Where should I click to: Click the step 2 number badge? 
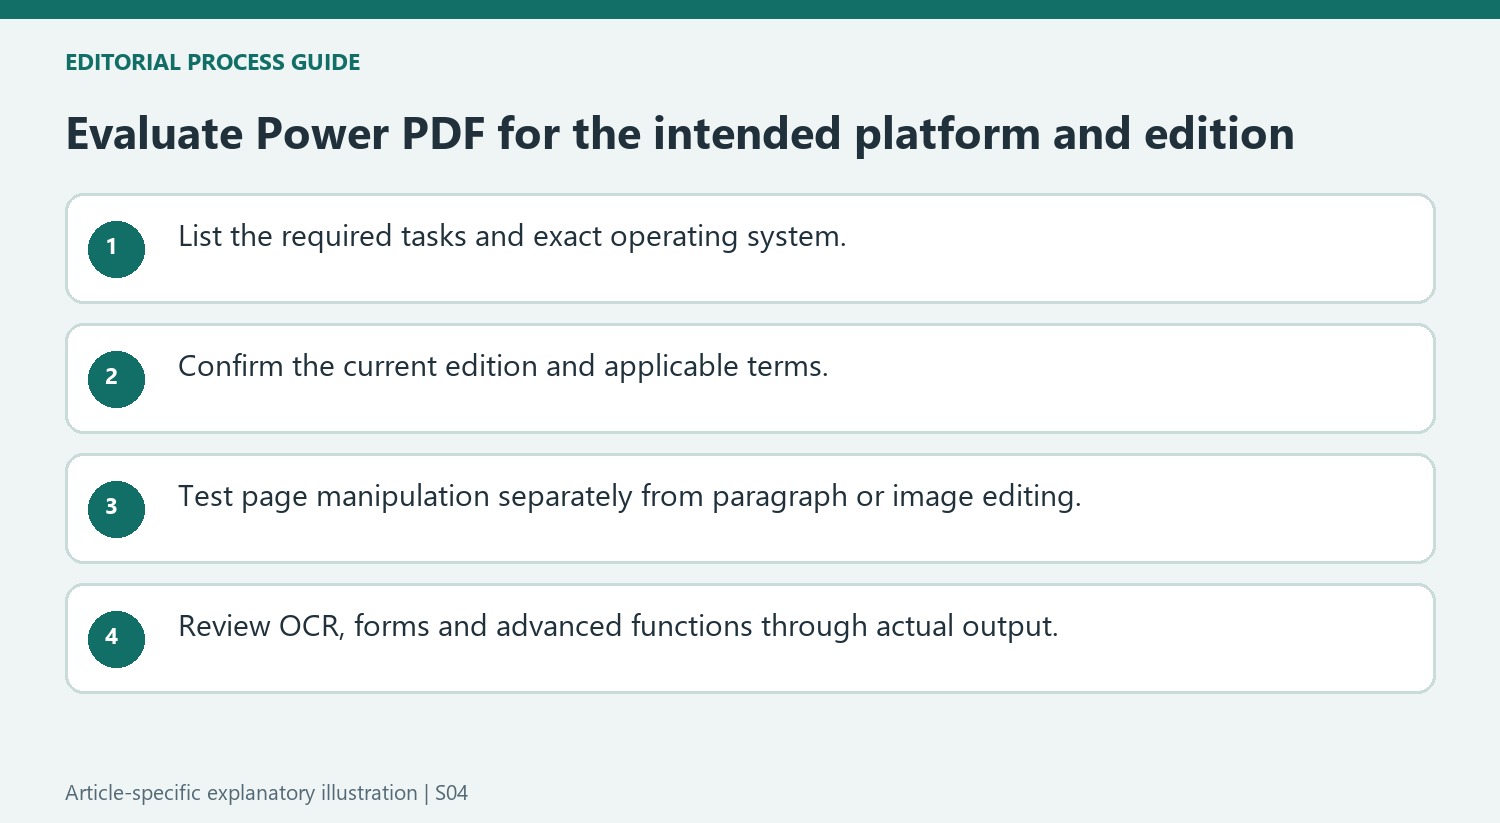(x=116, y=379)
